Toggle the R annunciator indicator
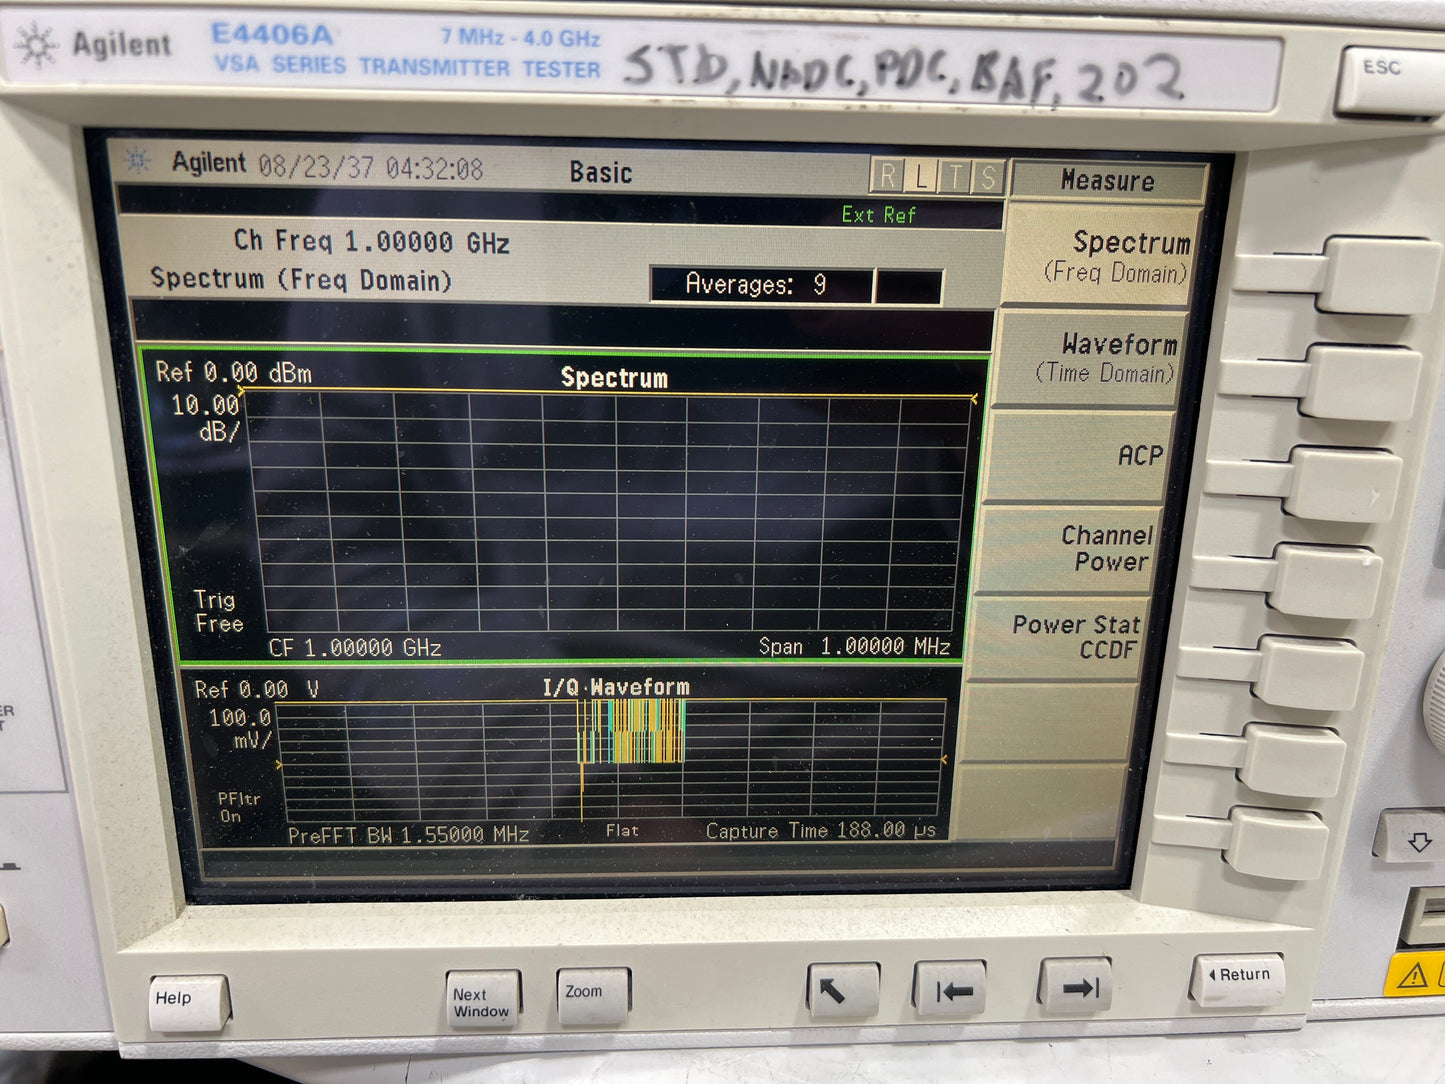This screenshot has height=1084, width=1445. tap(887, 177)
